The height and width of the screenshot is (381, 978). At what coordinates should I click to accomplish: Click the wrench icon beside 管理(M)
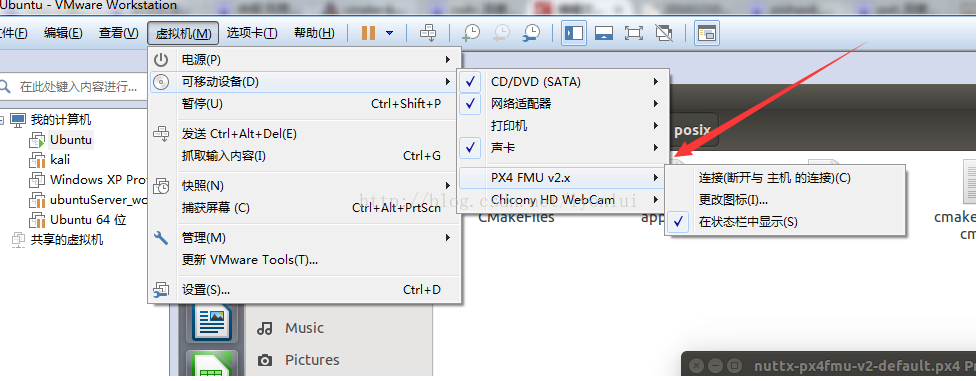(161, 238)
